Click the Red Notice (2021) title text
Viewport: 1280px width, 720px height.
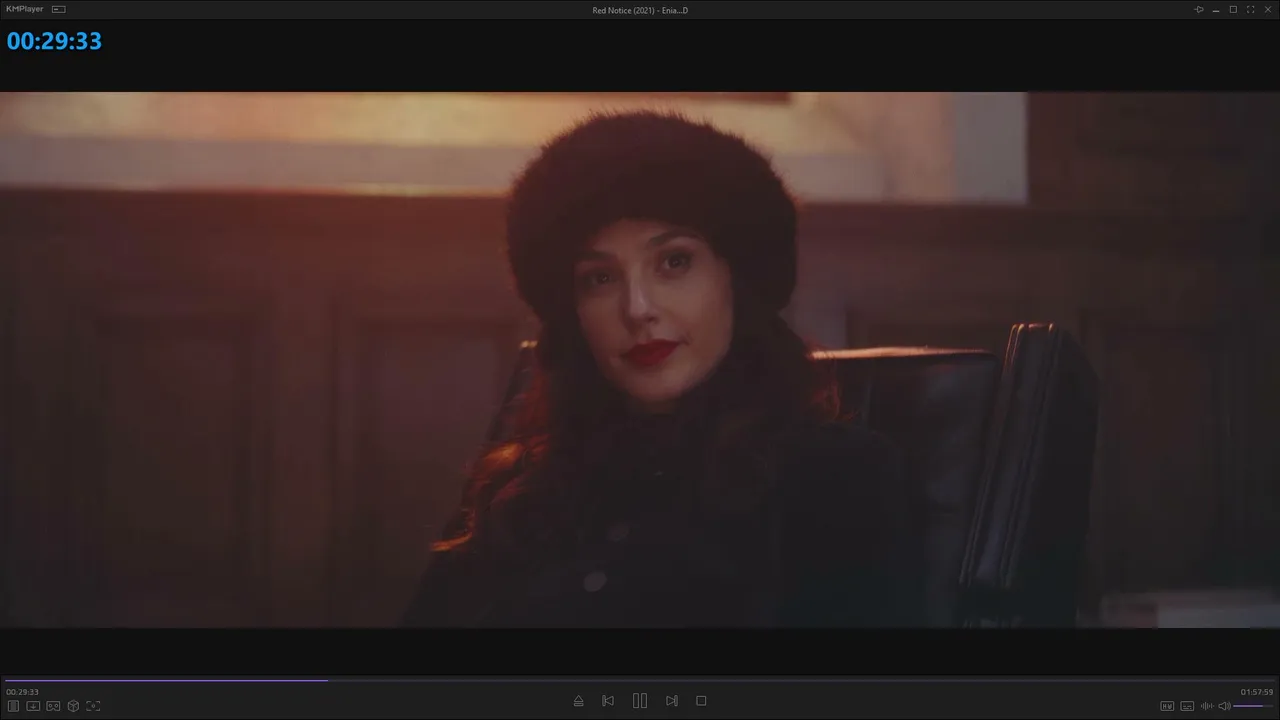(640, 10)
